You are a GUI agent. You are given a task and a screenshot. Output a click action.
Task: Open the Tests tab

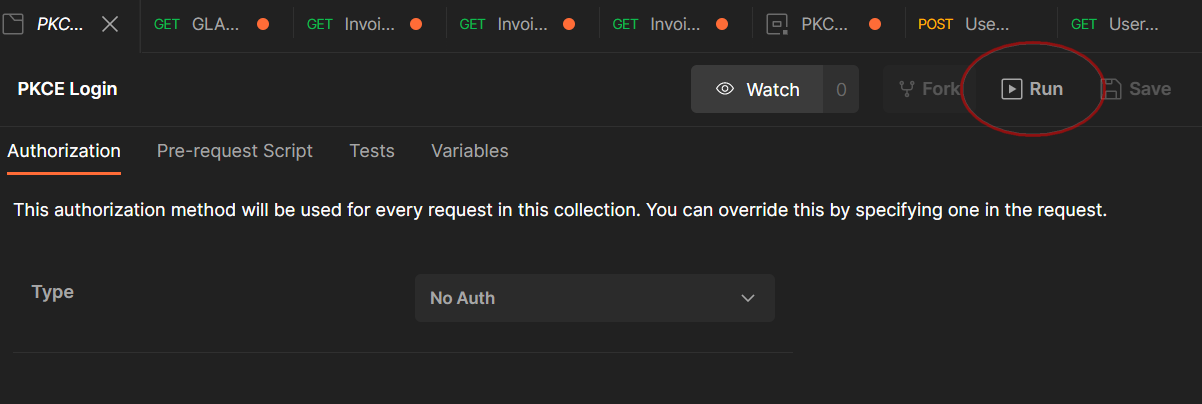pos(372,151)
